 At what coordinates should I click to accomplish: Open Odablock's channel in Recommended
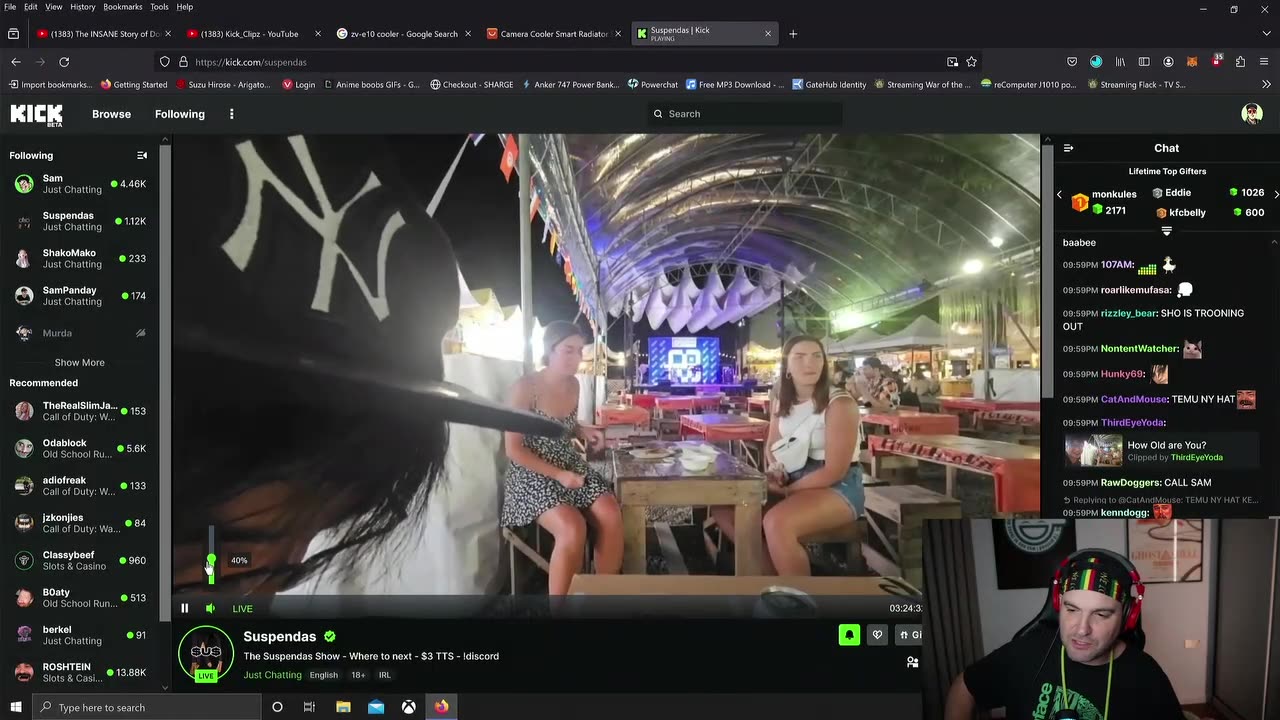point(80,448)
